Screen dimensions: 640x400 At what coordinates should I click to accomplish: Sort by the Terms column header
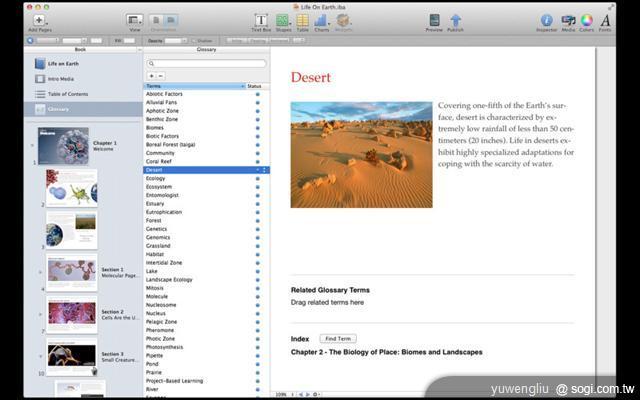195,86
